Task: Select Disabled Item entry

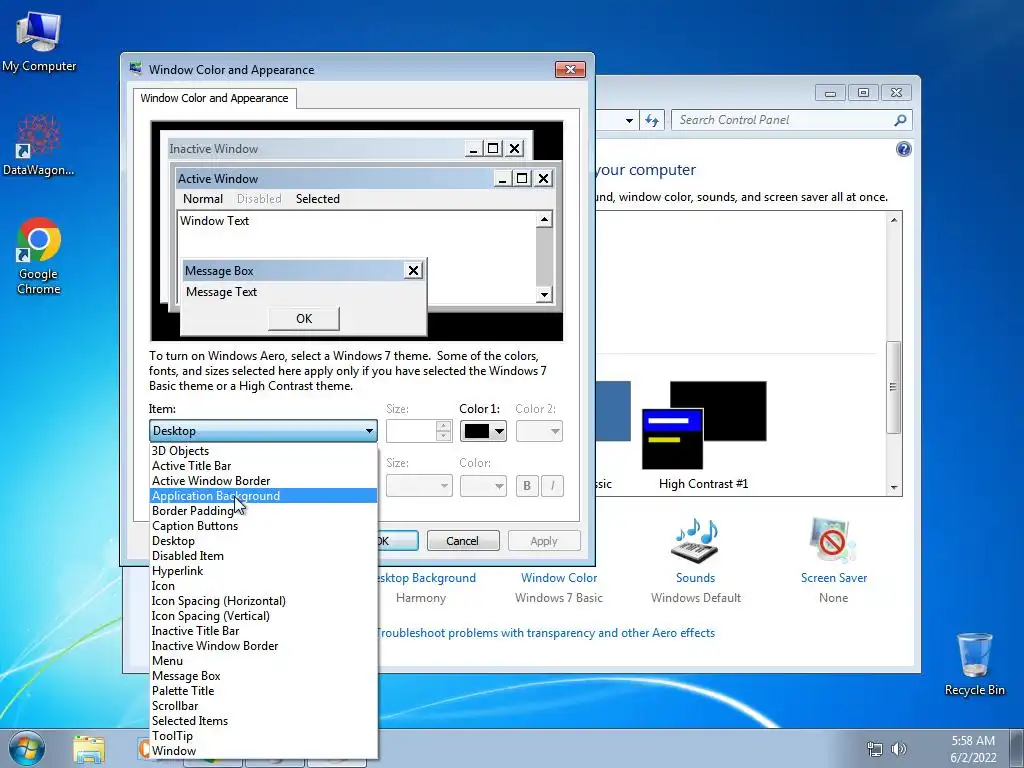Action: pos(263,556)
